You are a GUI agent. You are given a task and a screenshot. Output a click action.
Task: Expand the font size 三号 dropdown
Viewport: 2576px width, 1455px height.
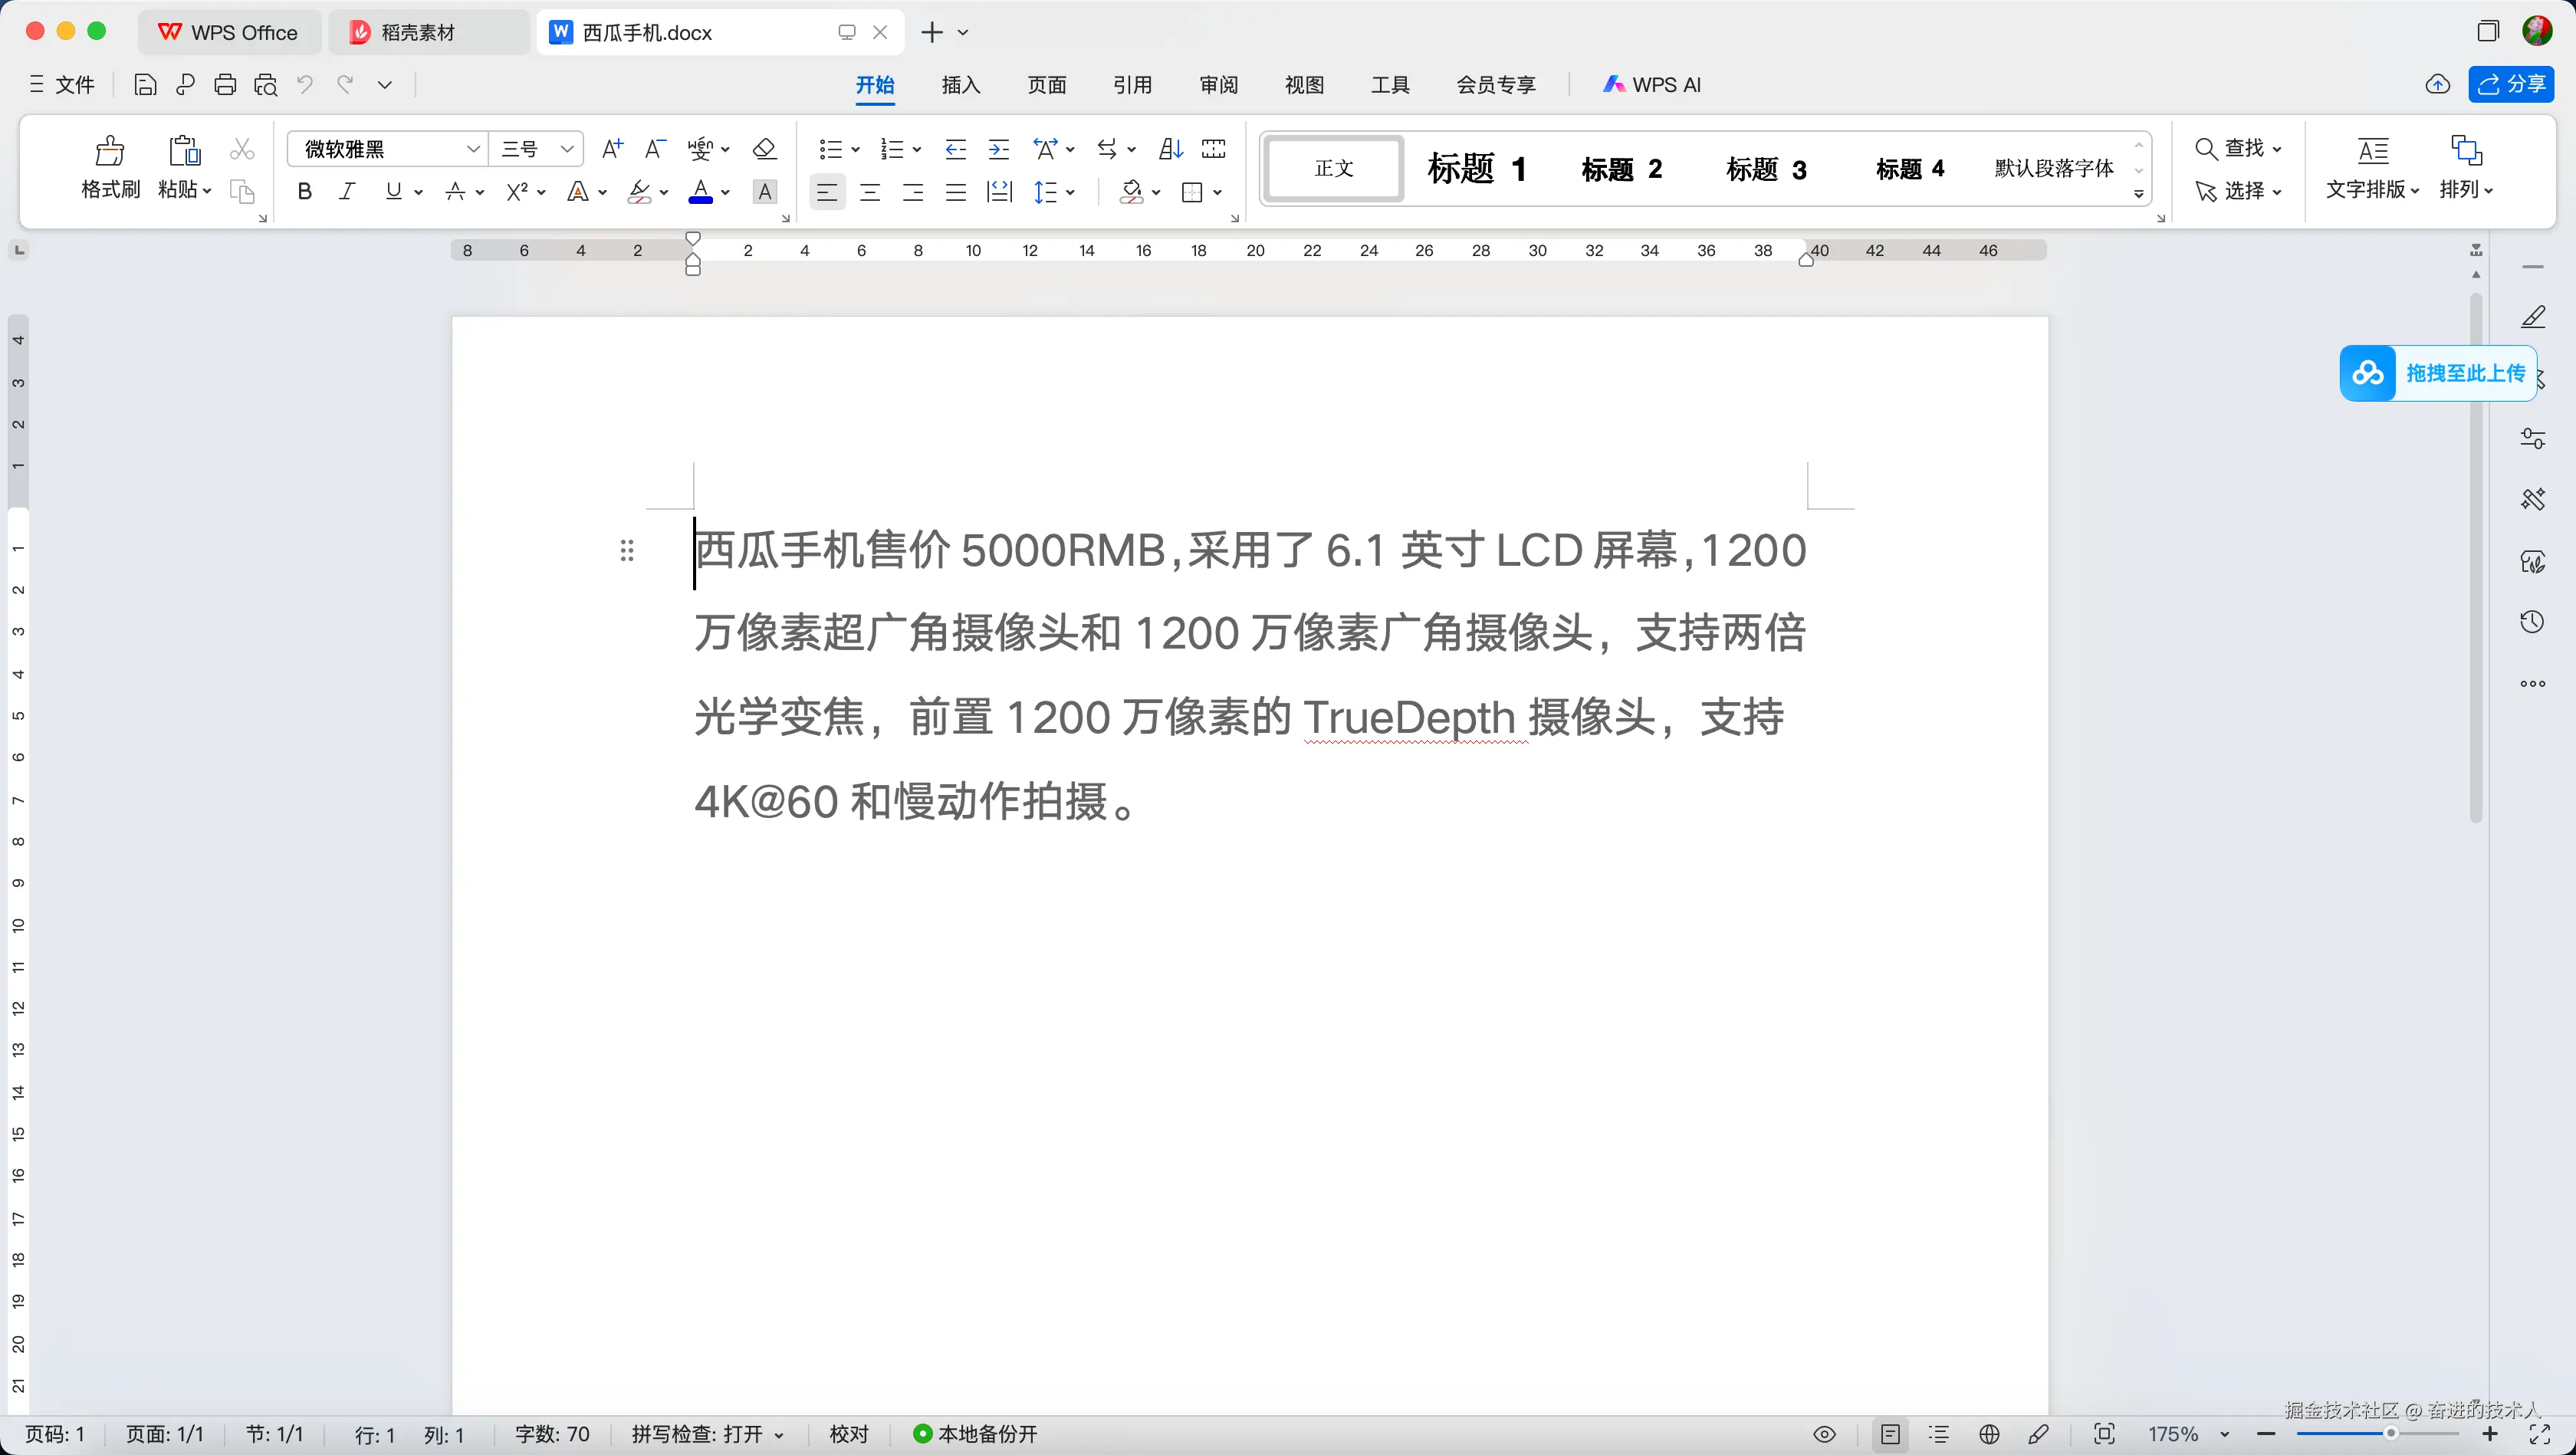pos(567,149)
